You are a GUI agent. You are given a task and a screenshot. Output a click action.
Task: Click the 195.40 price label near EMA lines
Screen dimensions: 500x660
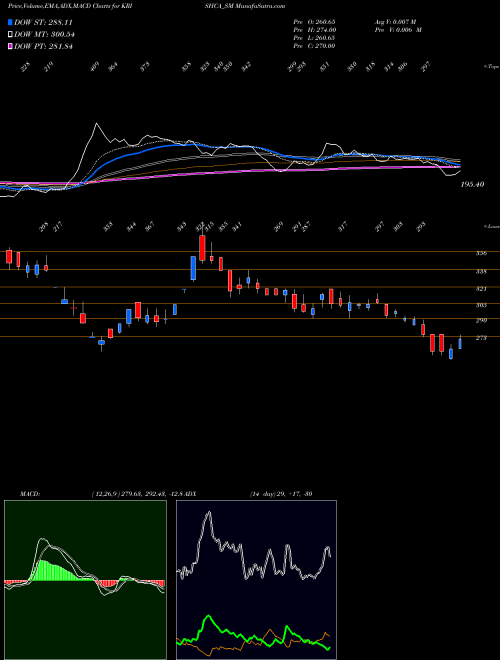click(473, 184)
